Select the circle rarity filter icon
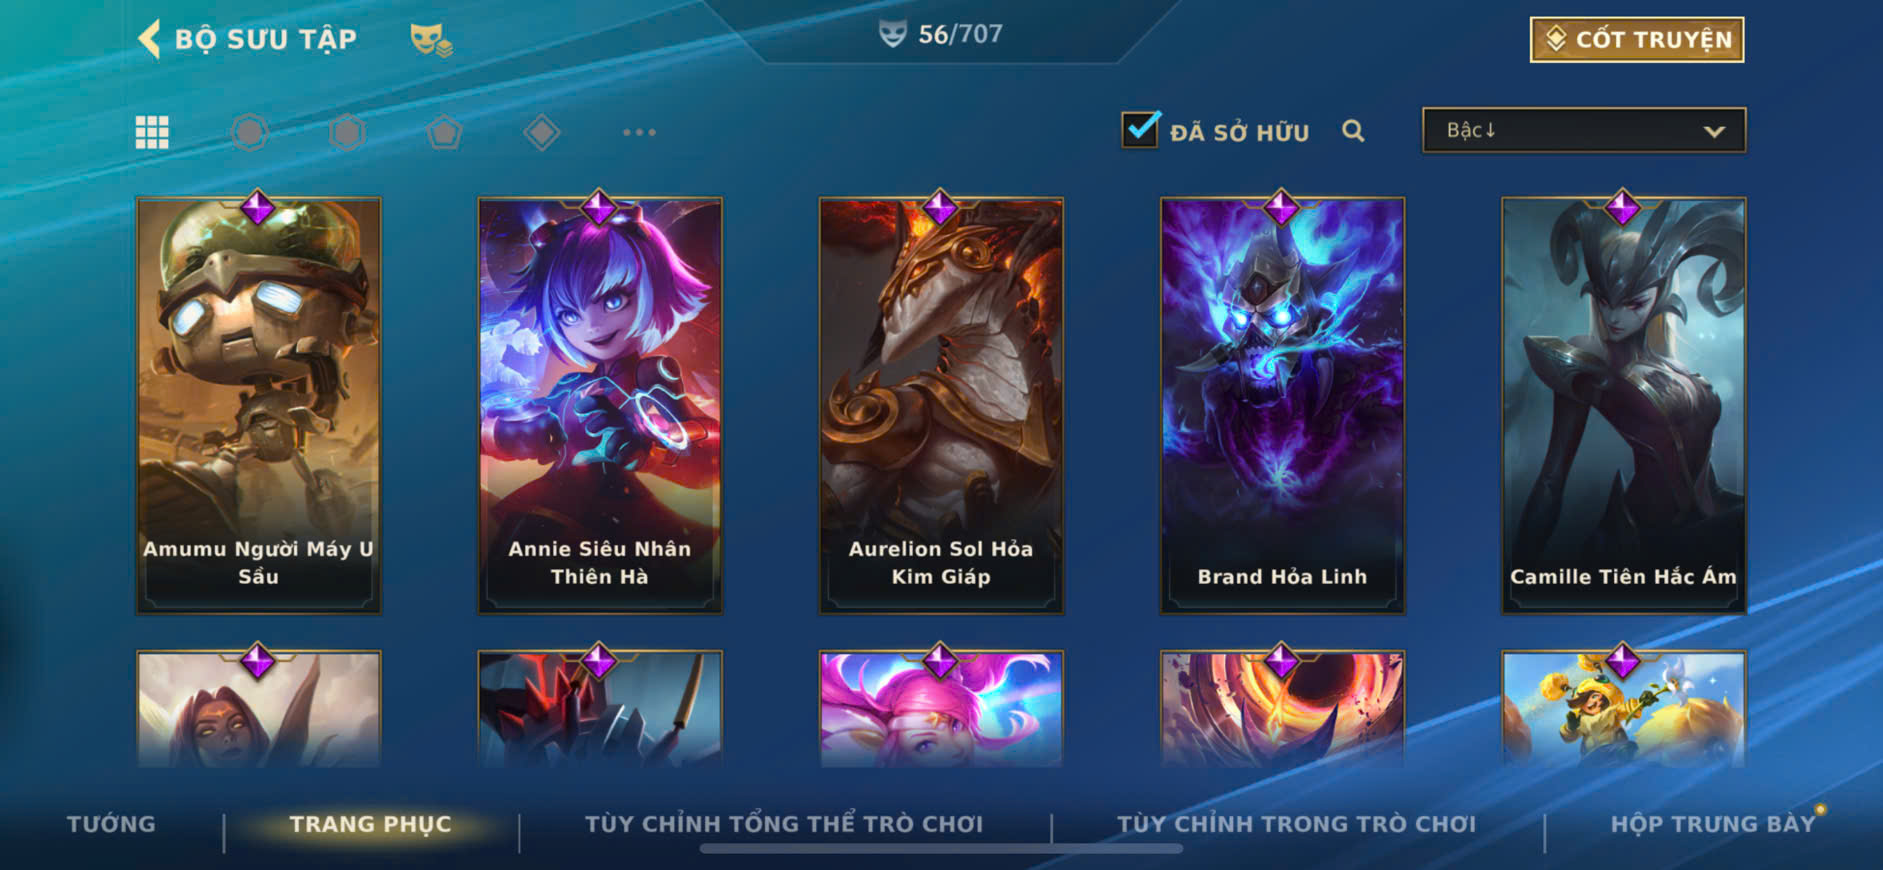1883x870 pixels. [250, 132]
